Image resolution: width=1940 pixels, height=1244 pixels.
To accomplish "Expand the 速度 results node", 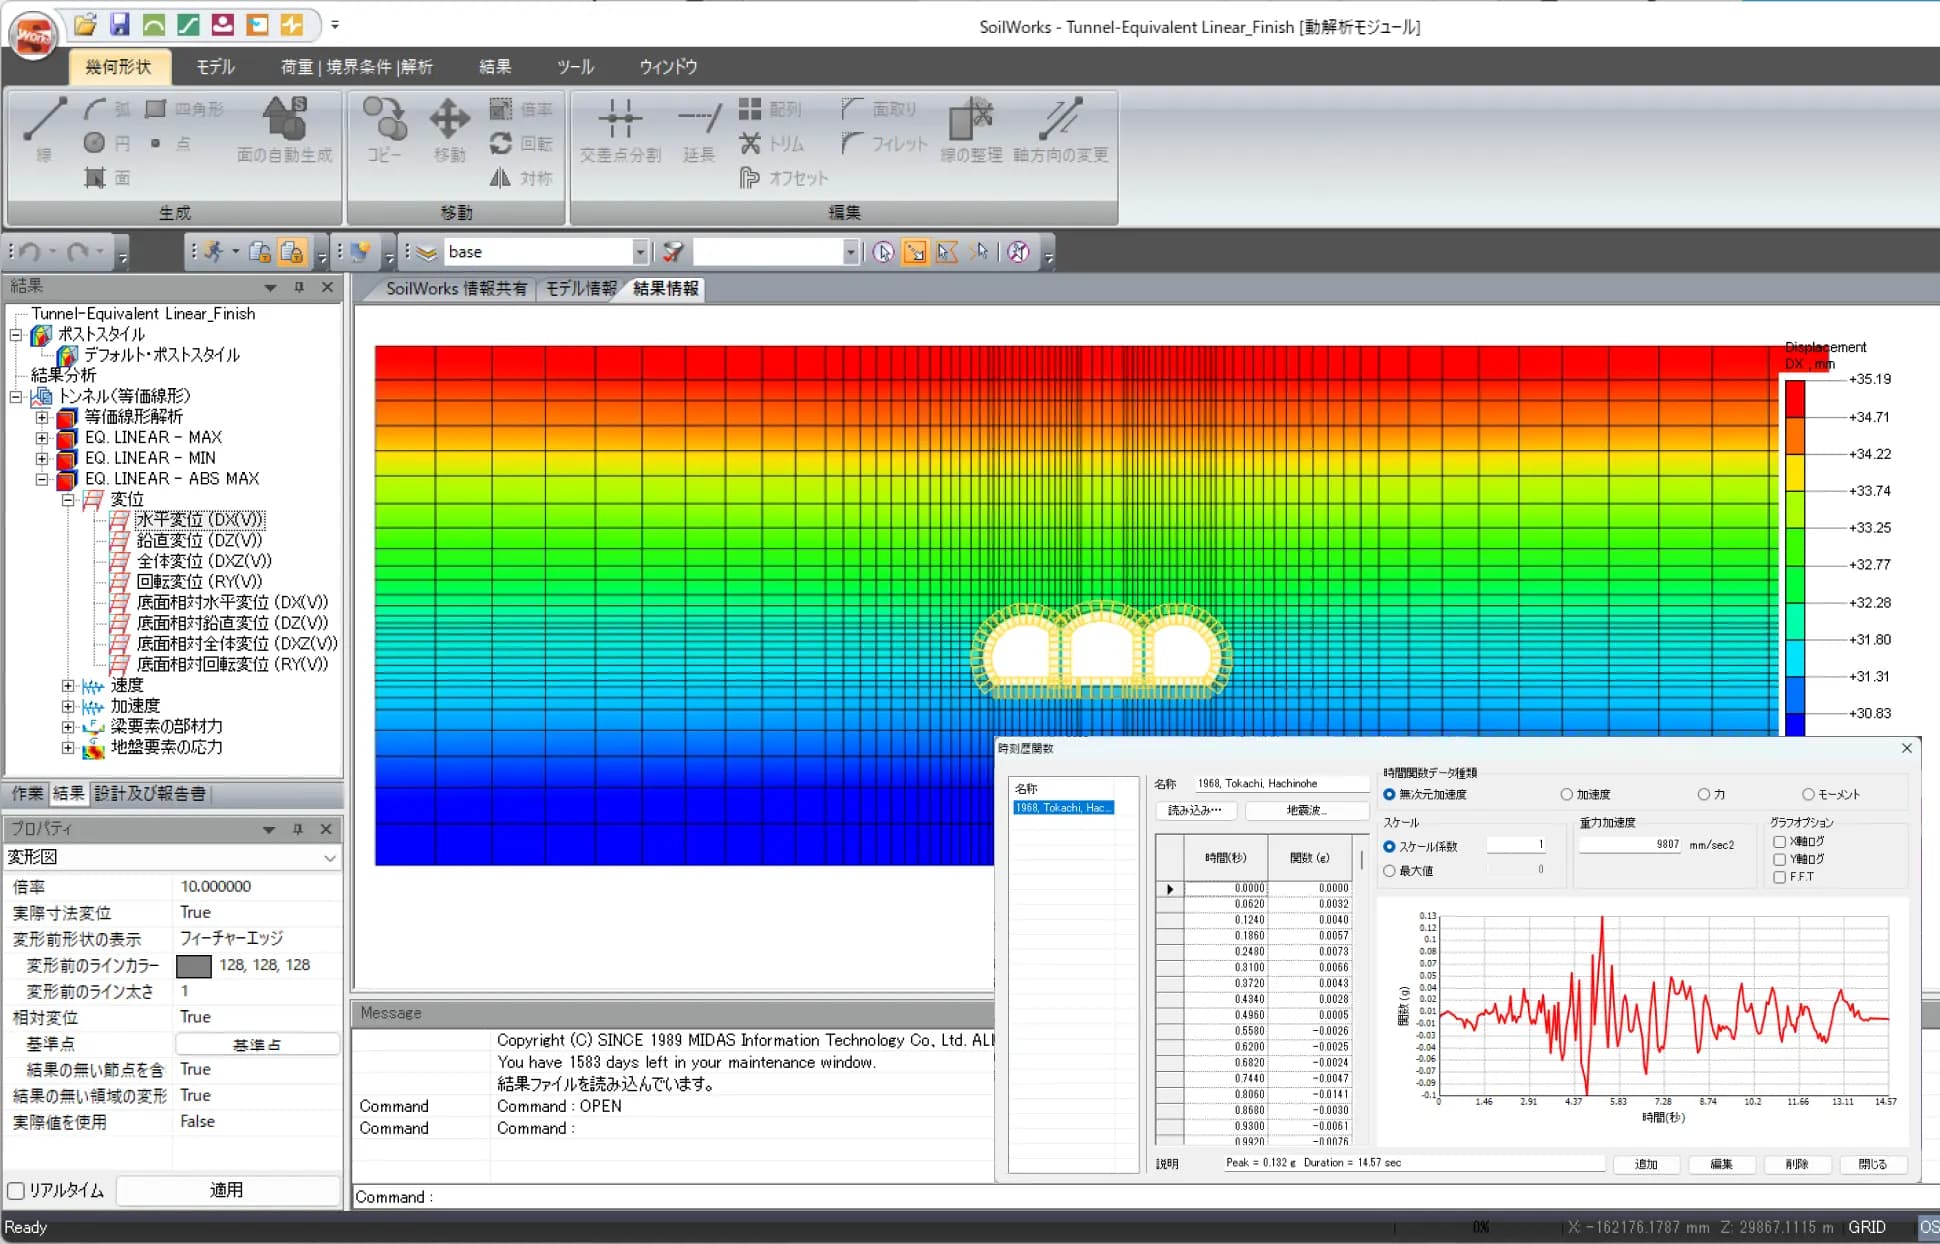I will [68, 686].
